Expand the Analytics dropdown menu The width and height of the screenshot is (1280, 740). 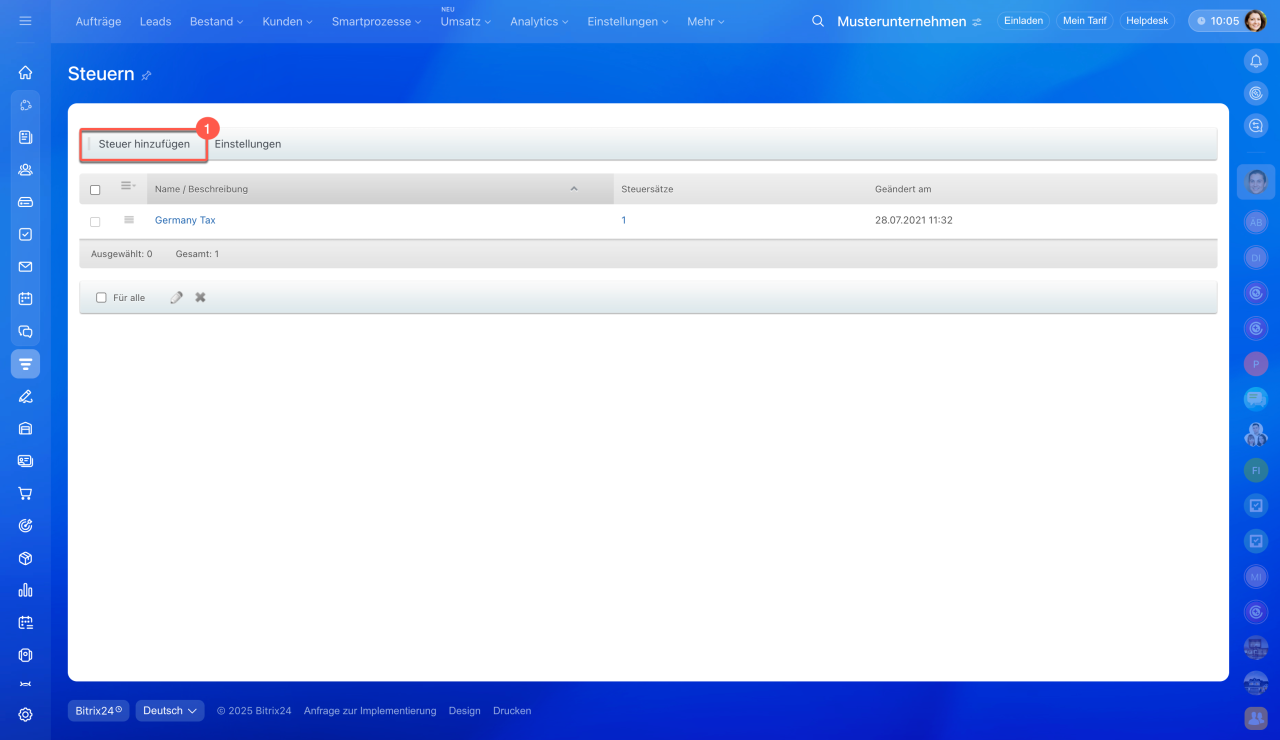tap(539, 21)
